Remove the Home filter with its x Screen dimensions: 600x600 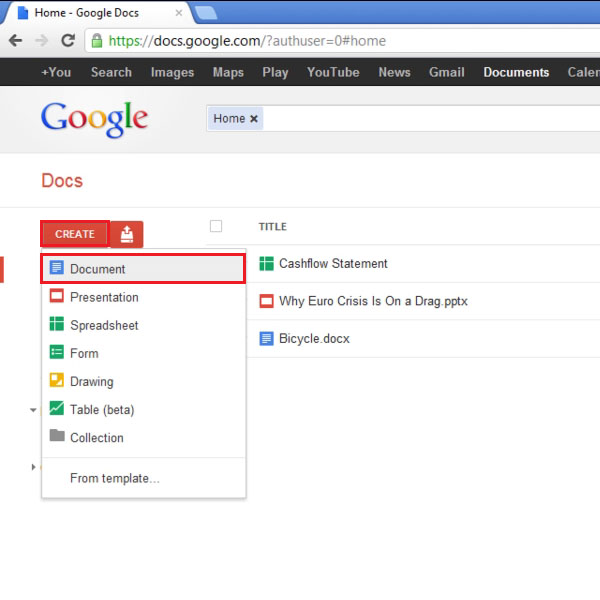coord(254,119)
